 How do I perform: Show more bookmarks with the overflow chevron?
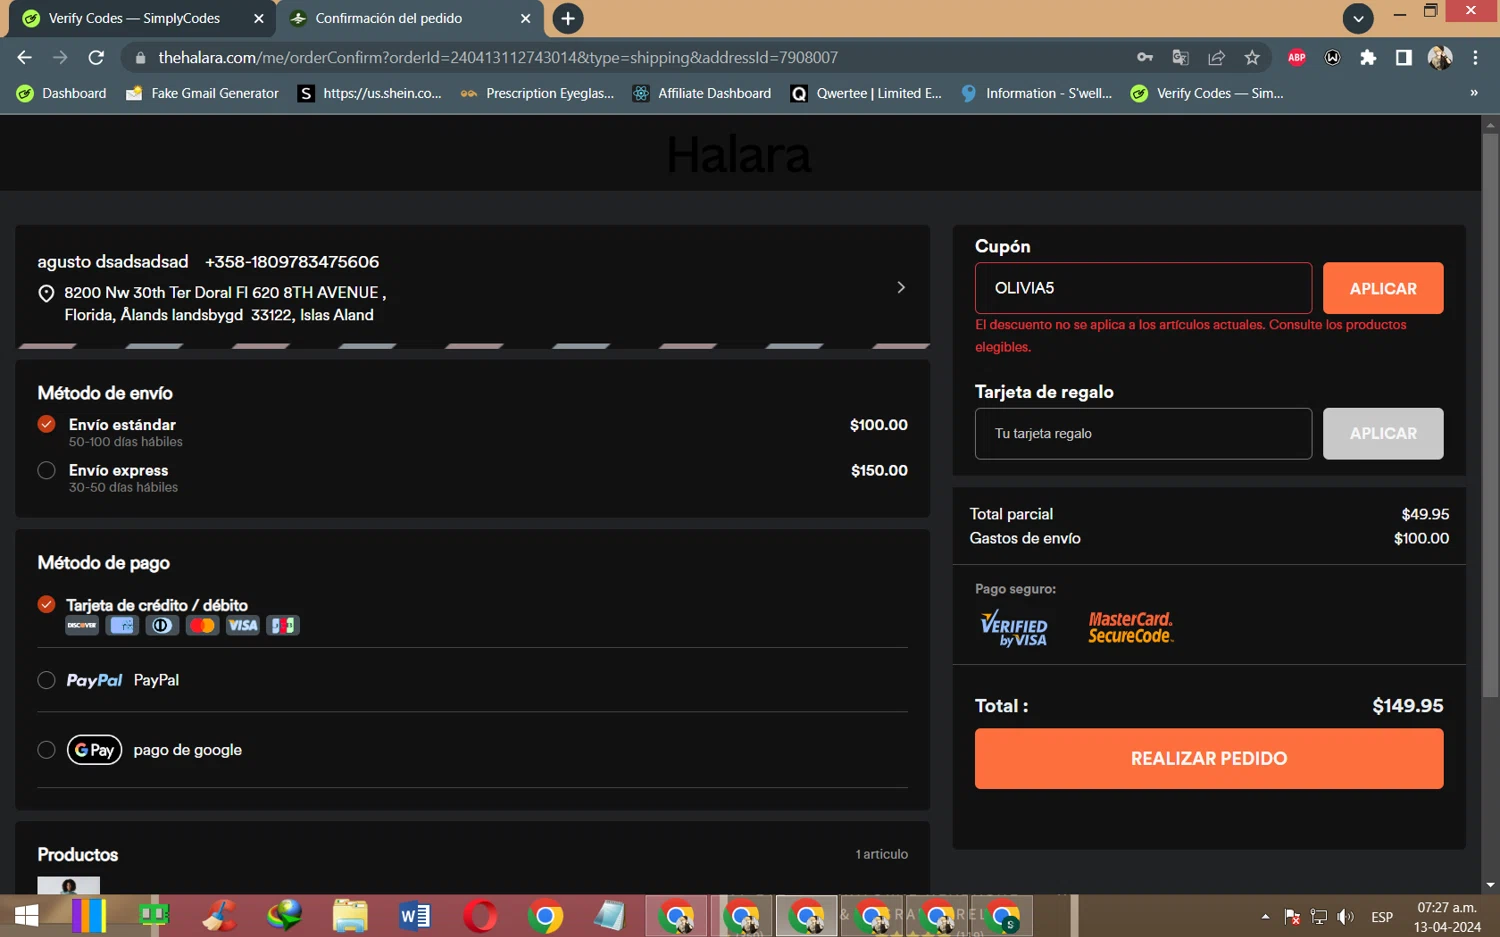(1473, 93)
